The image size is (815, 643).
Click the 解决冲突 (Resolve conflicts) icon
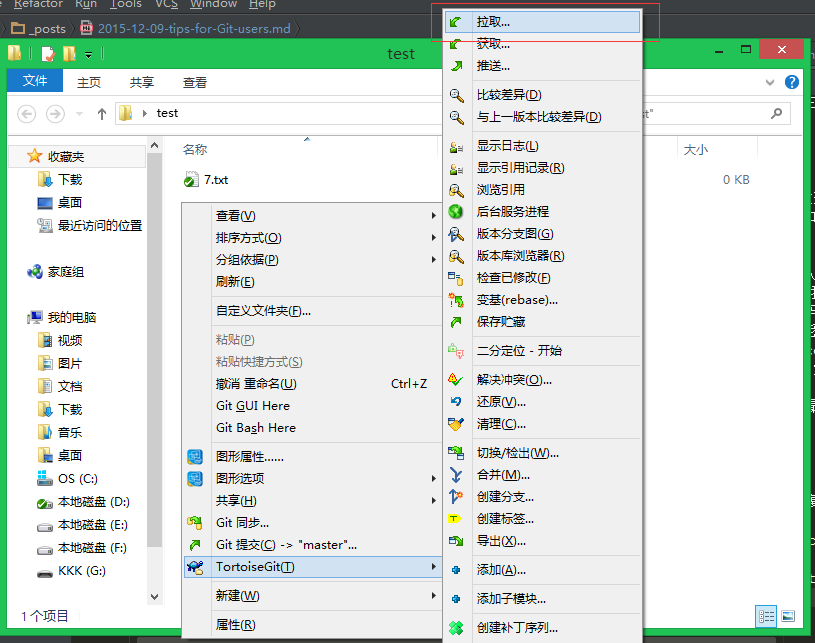click(457, 380)
